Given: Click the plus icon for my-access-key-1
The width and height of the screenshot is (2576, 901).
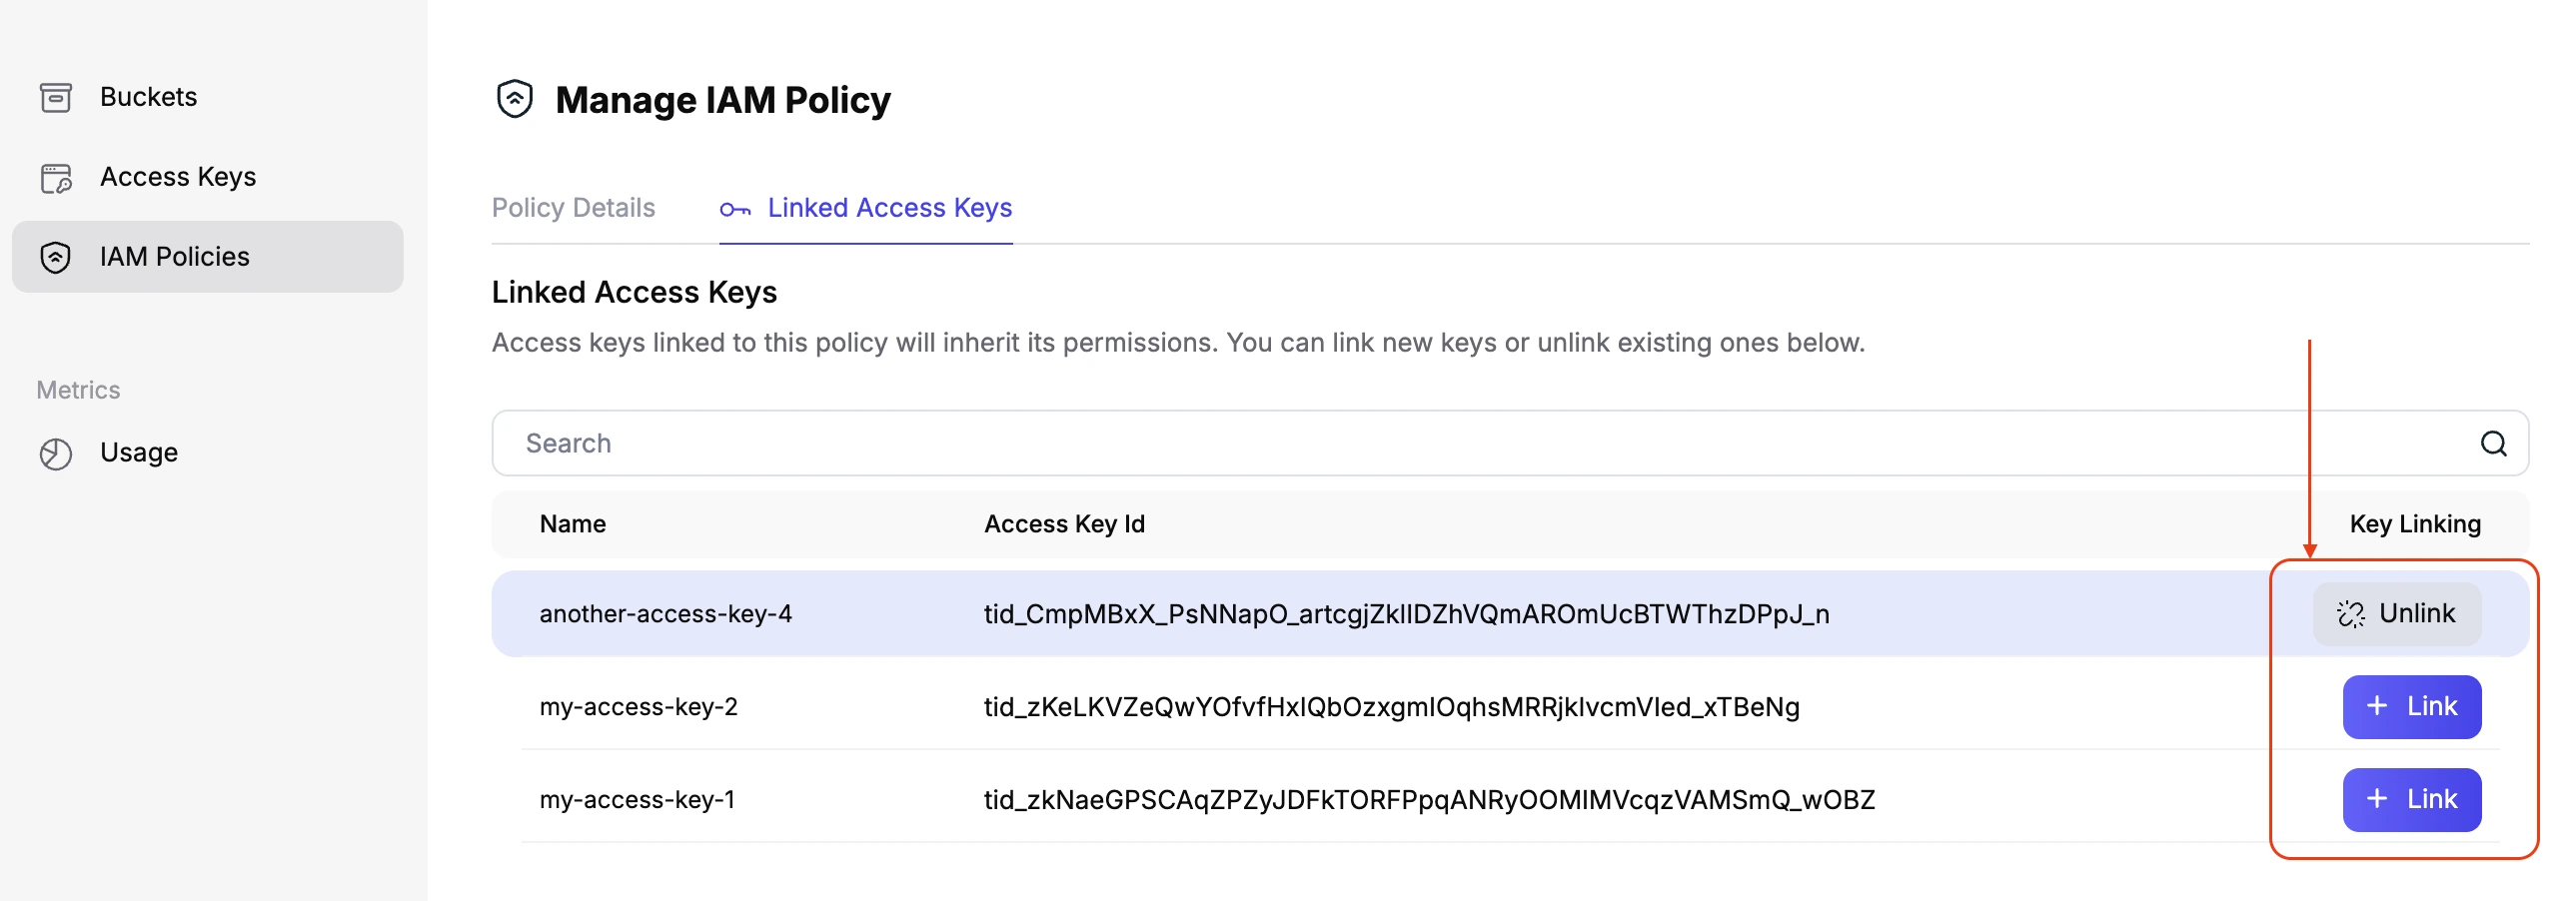Looking at the screenshot, I should [x=2377, y=799].
